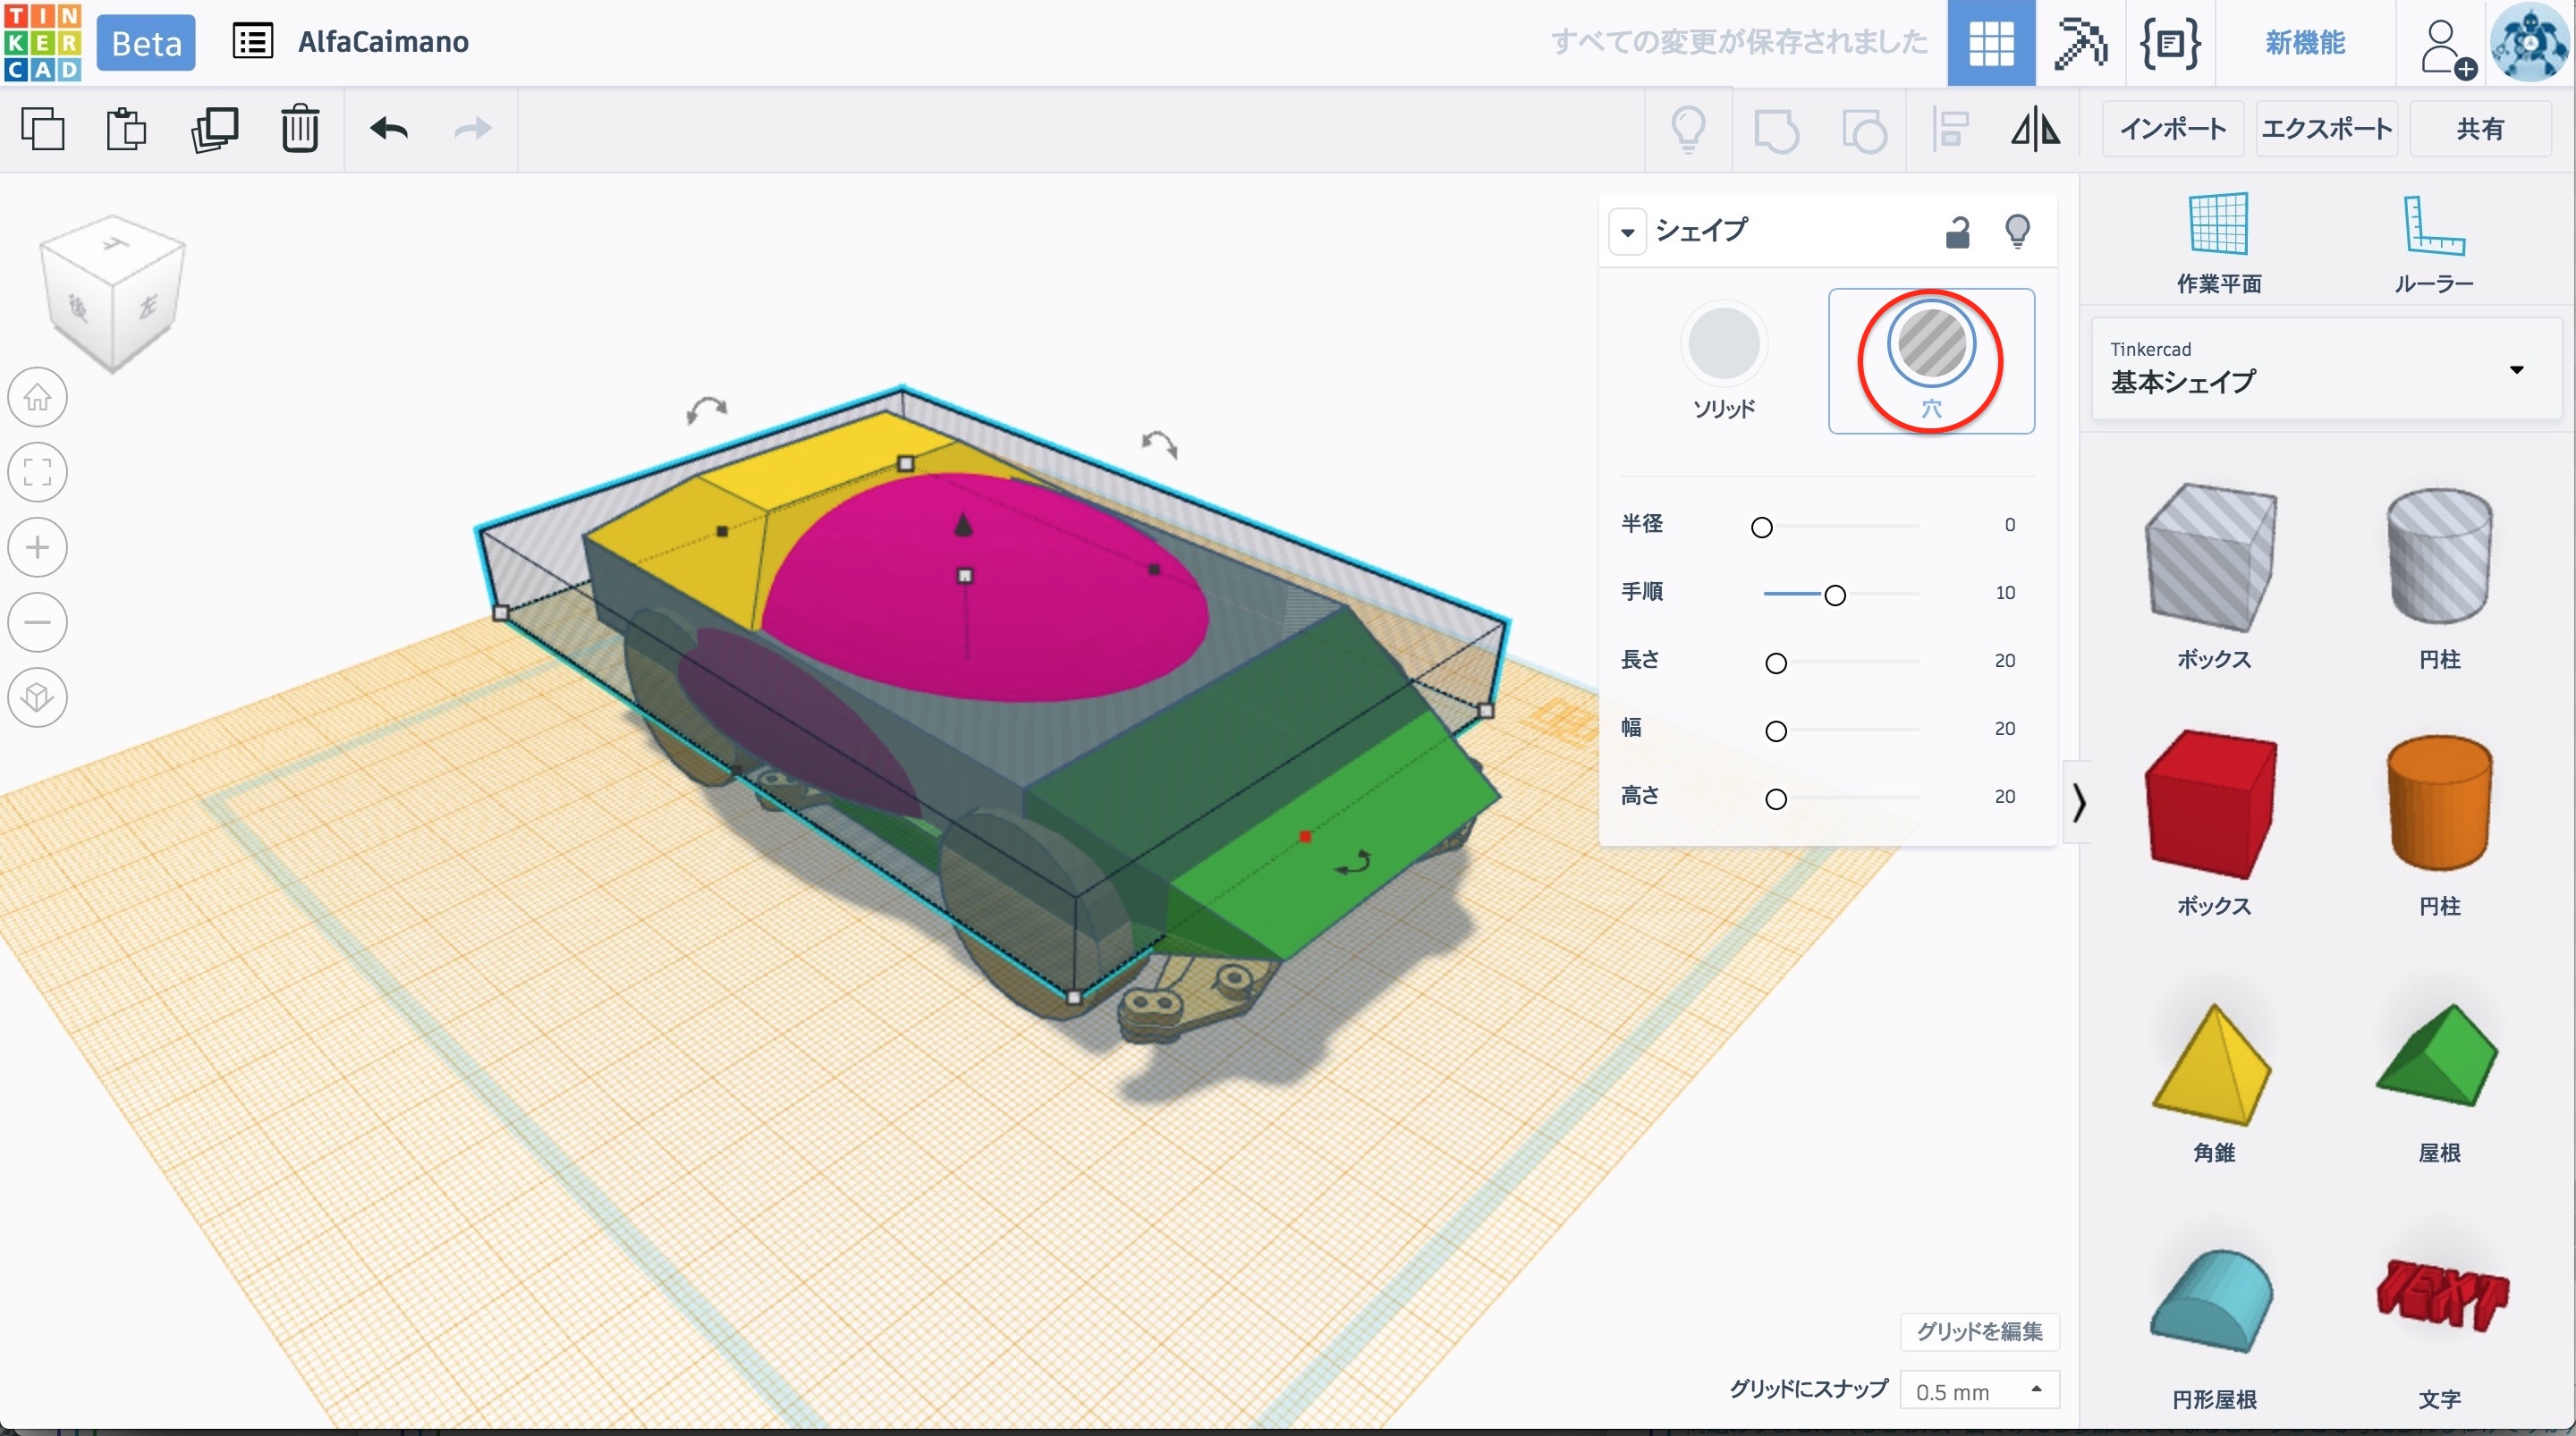Click the pickaxe blocks mode icon
Screen dimensions: 2576x1436
[2079, 43]
